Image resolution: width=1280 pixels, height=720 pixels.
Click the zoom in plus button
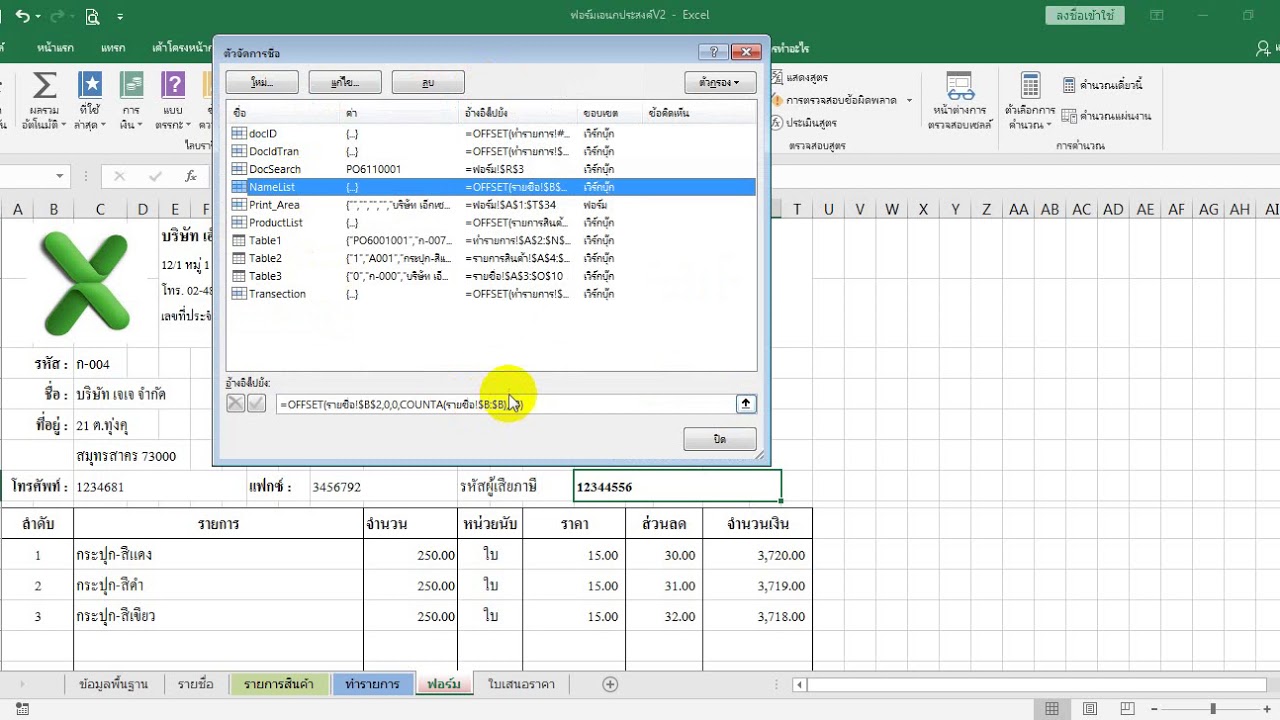pyautogui.click(x=1269, y=709)
